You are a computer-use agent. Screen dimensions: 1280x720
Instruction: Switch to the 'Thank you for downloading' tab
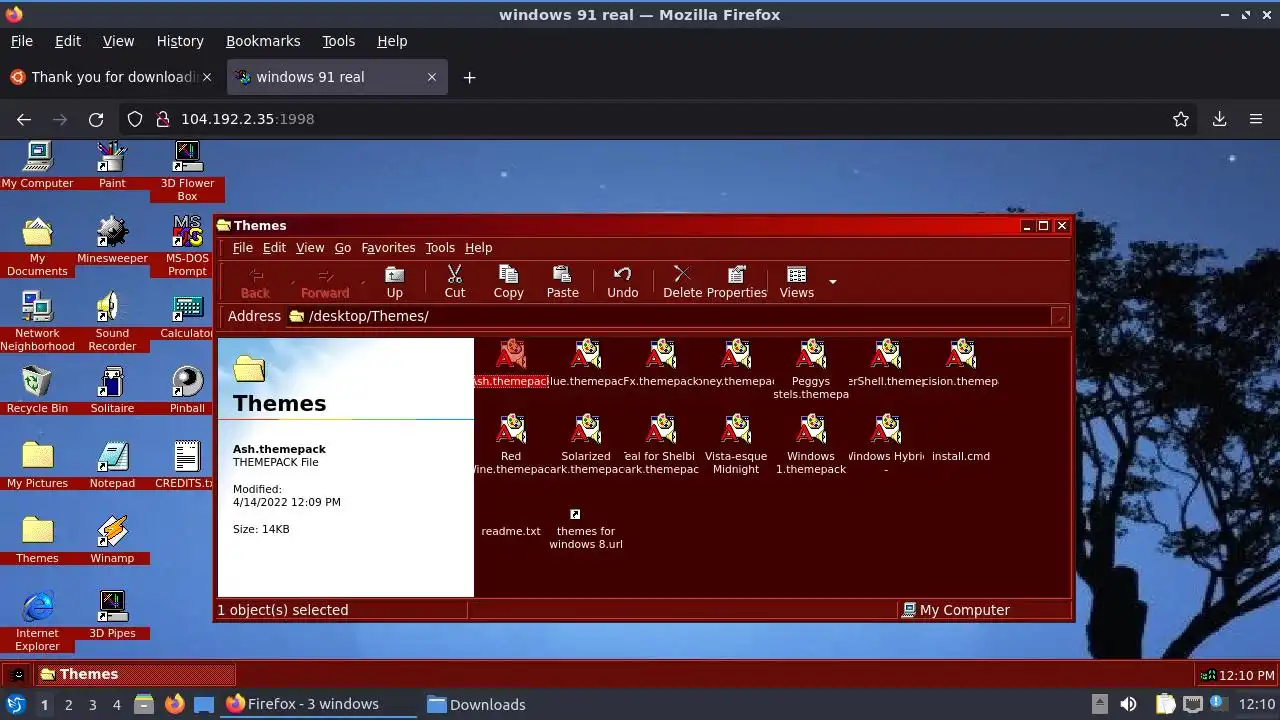[111, 77]
